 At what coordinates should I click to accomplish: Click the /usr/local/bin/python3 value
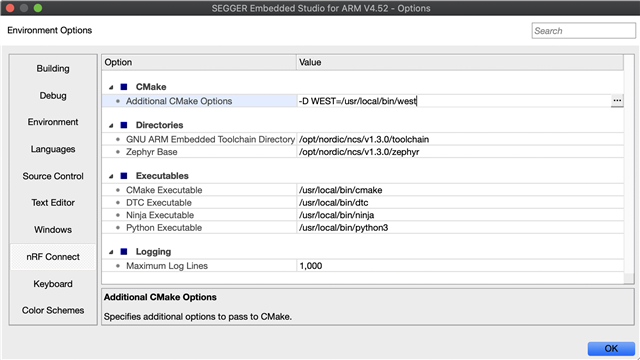click(x=343, y=228)
